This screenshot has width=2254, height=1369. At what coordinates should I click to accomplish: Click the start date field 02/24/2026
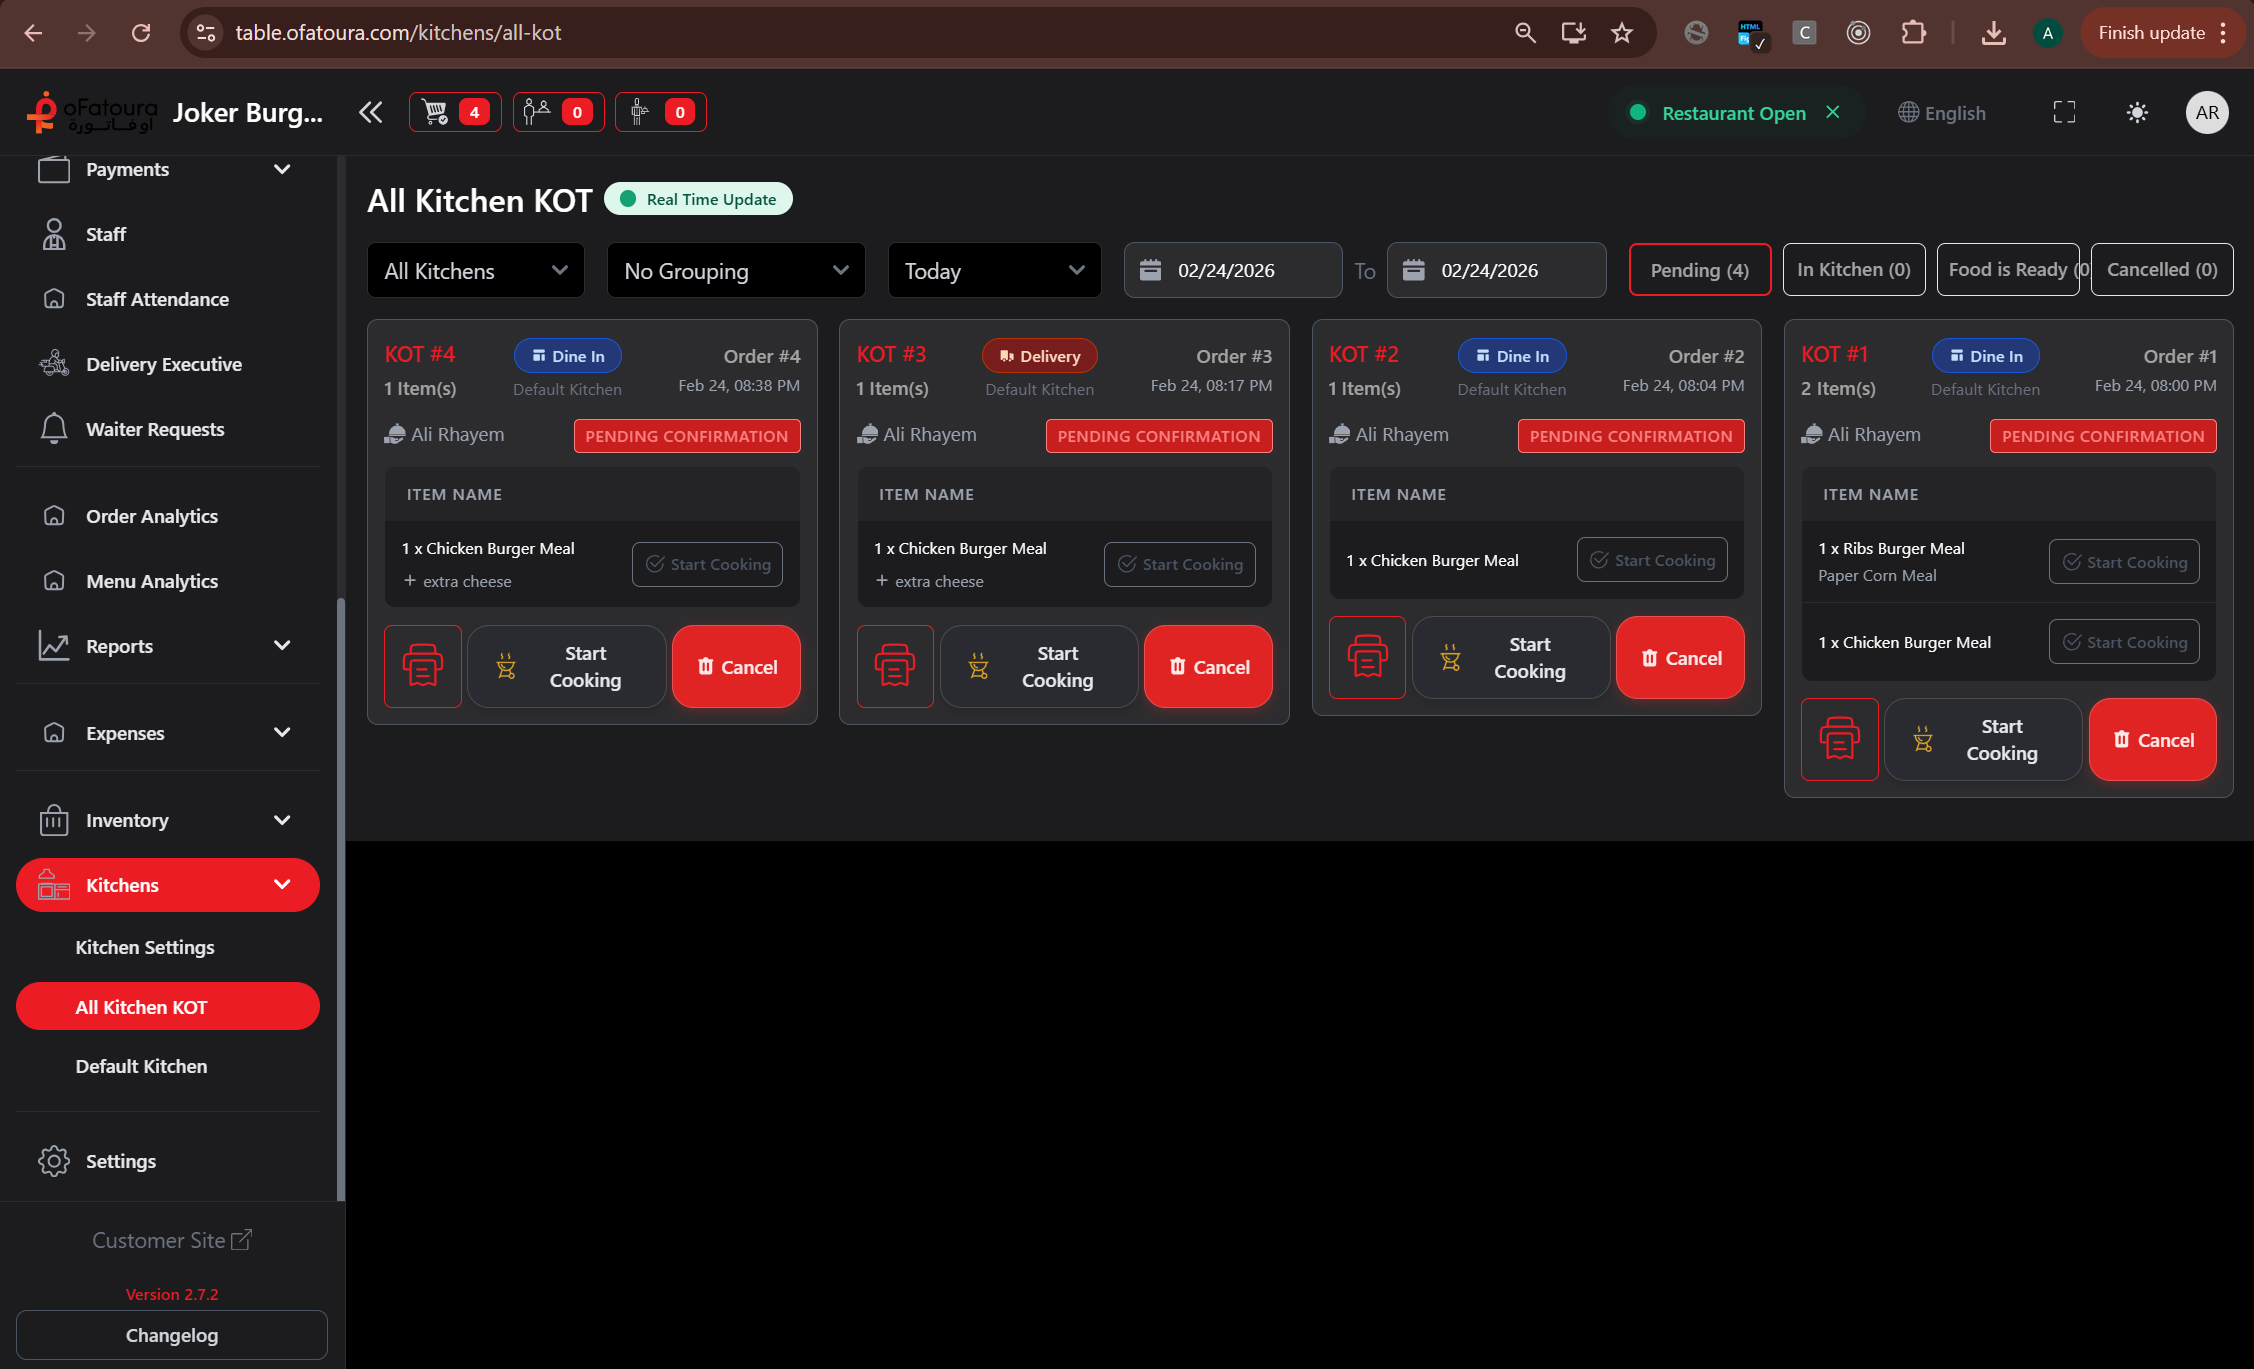pyautogui.click(x=1232, y=270)
